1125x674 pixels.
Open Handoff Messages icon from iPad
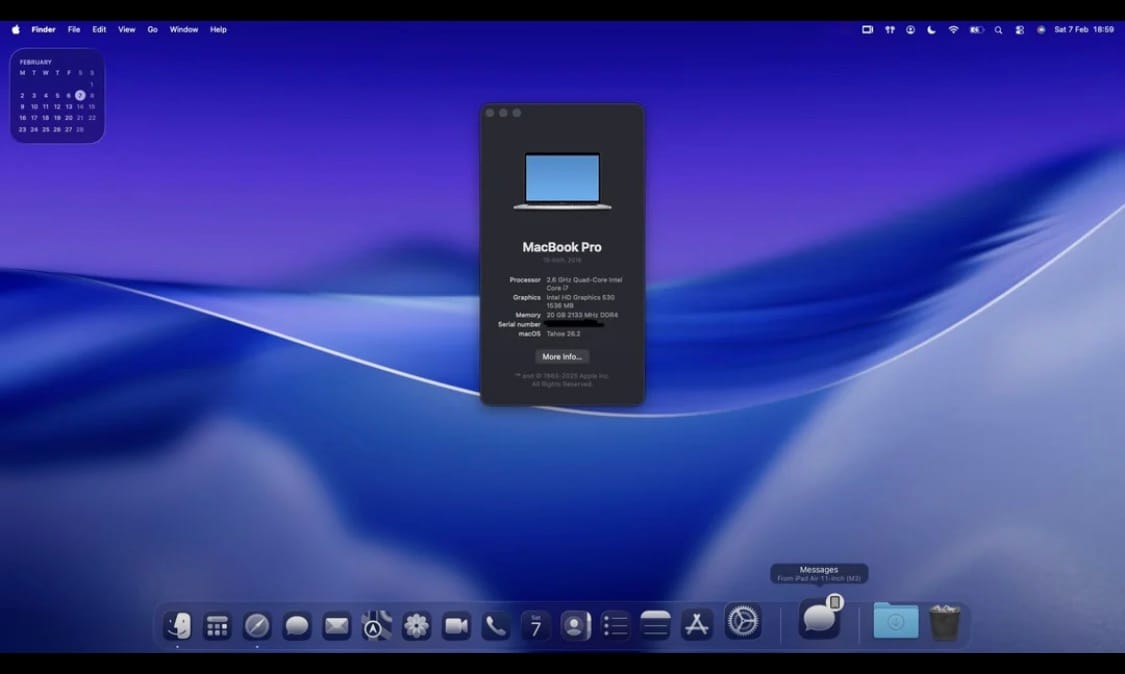(819, 619)
